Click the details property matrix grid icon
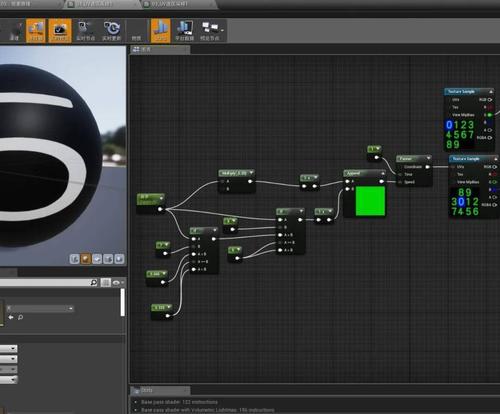Screen dimensions: 500x414 106,282
